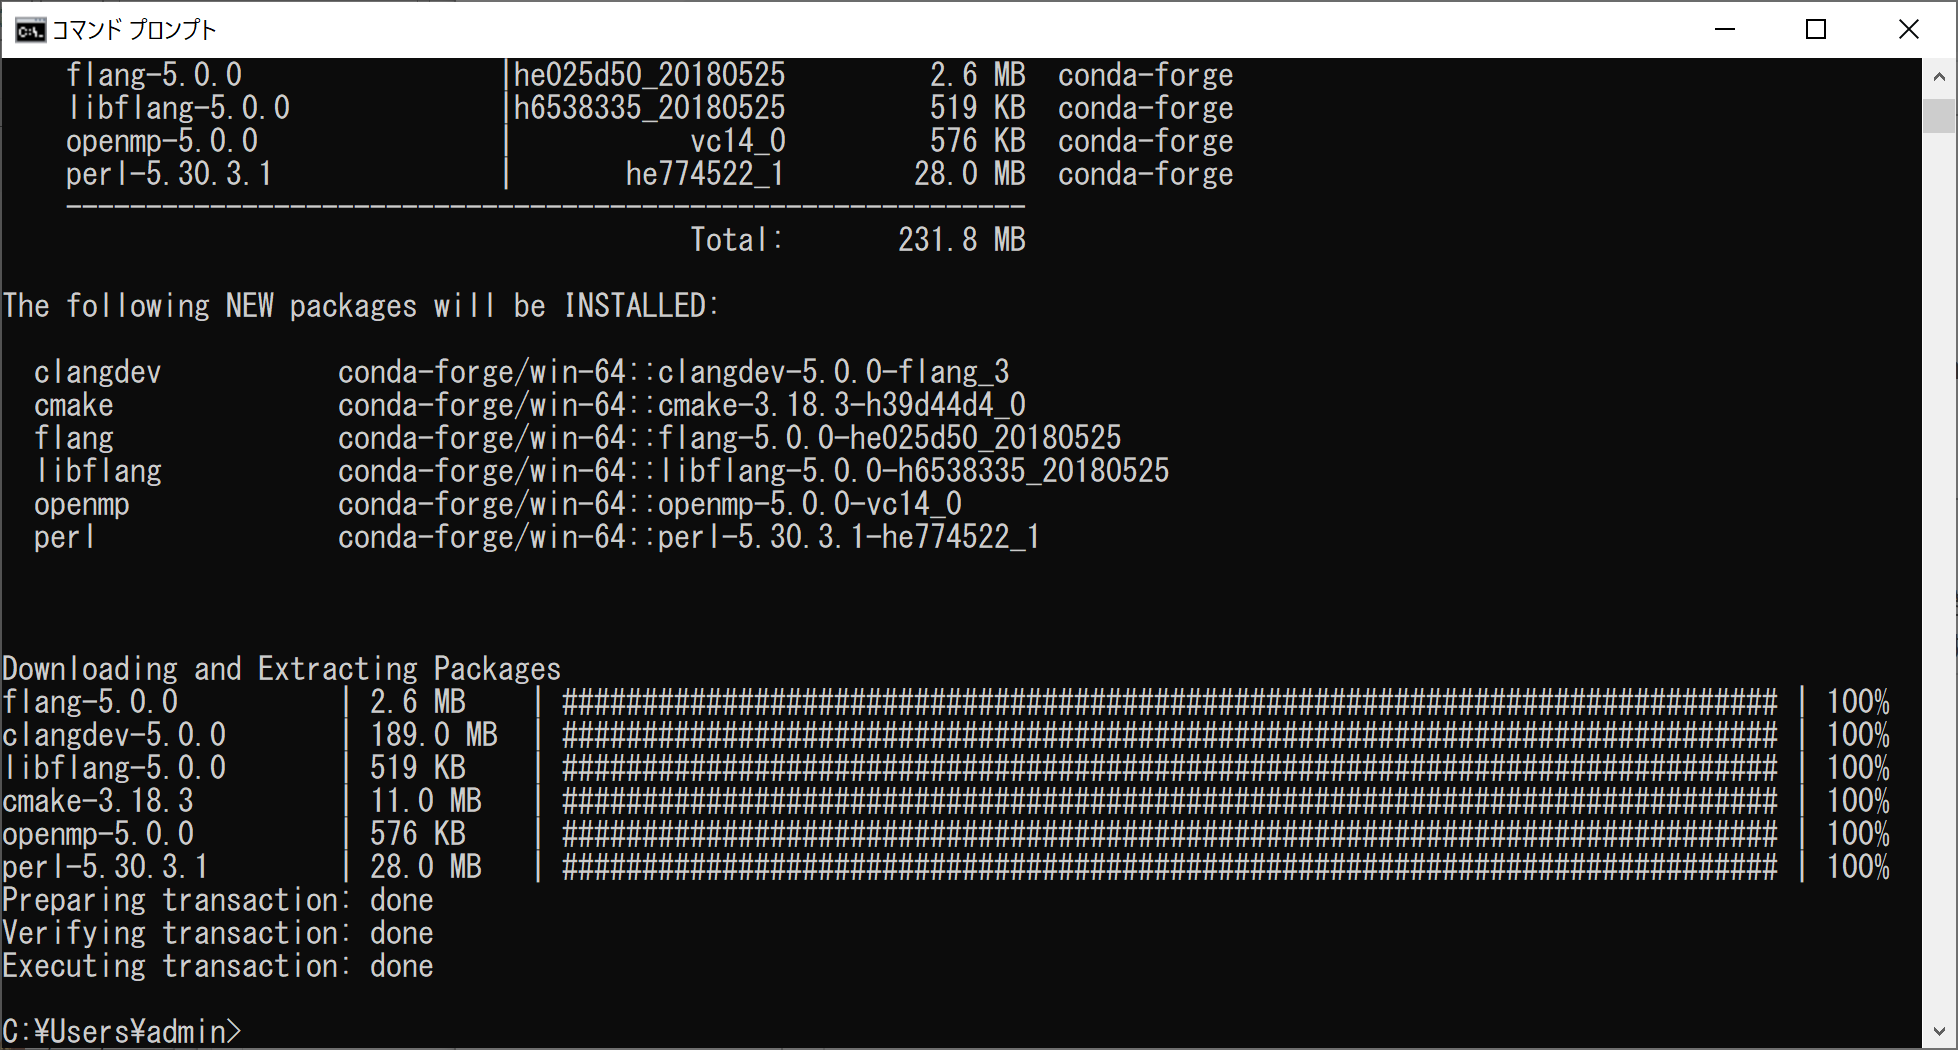The image size is (1958, 1050).
Task: Click the progress bar in the flang-5.0.0 download row
Action: pyautogui.click(x=1170, y=702)
